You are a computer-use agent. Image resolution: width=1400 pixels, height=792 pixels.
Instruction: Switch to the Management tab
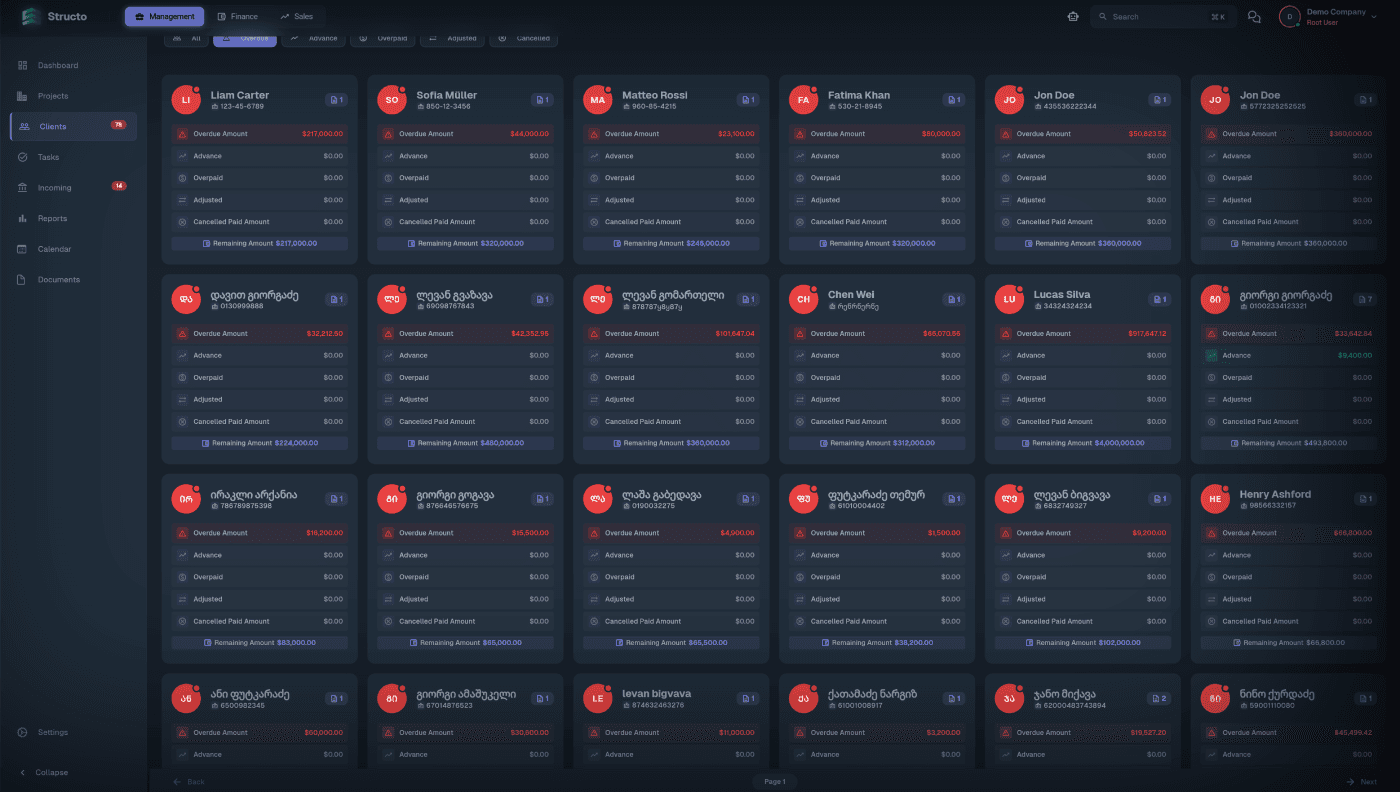point(165,16)
